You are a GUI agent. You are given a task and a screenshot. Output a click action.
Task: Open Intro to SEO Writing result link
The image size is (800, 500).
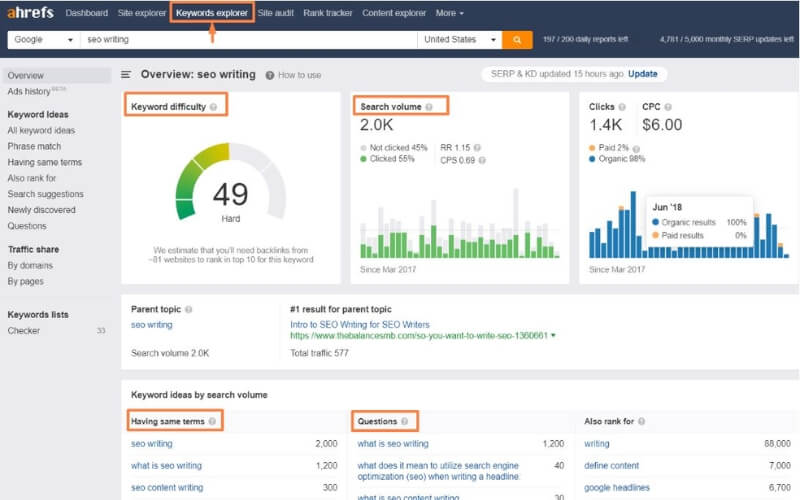click(361, 324)
